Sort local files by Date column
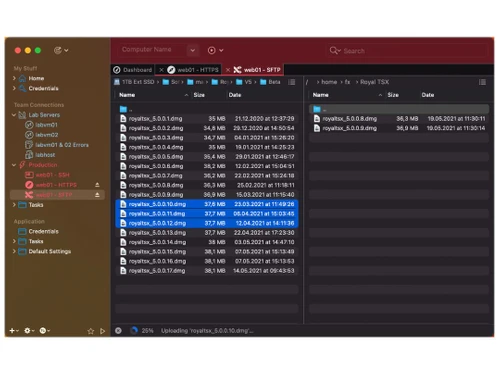 (235, 95)
